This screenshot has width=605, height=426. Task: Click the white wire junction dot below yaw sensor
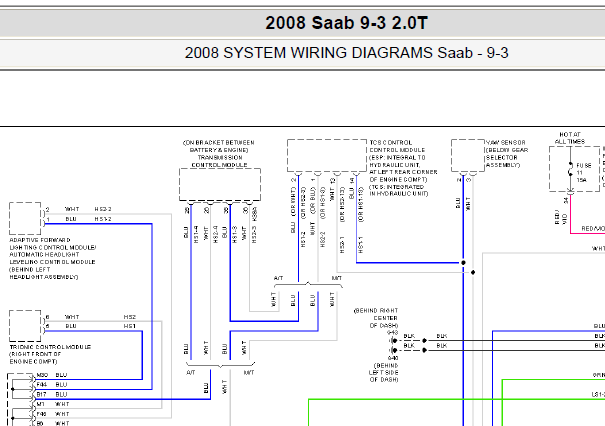473,272
